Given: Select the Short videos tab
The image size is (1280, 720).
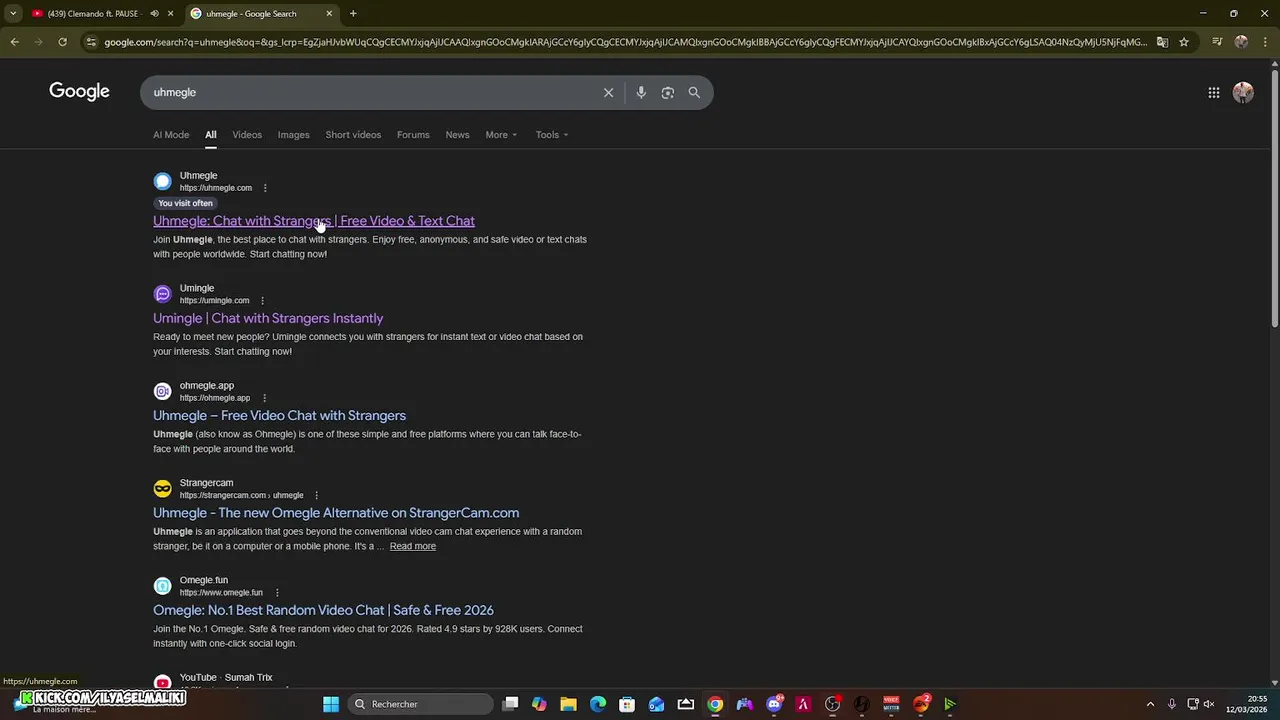Looking at the screenshot, I should pyautogui.click(x=353, y=135).
